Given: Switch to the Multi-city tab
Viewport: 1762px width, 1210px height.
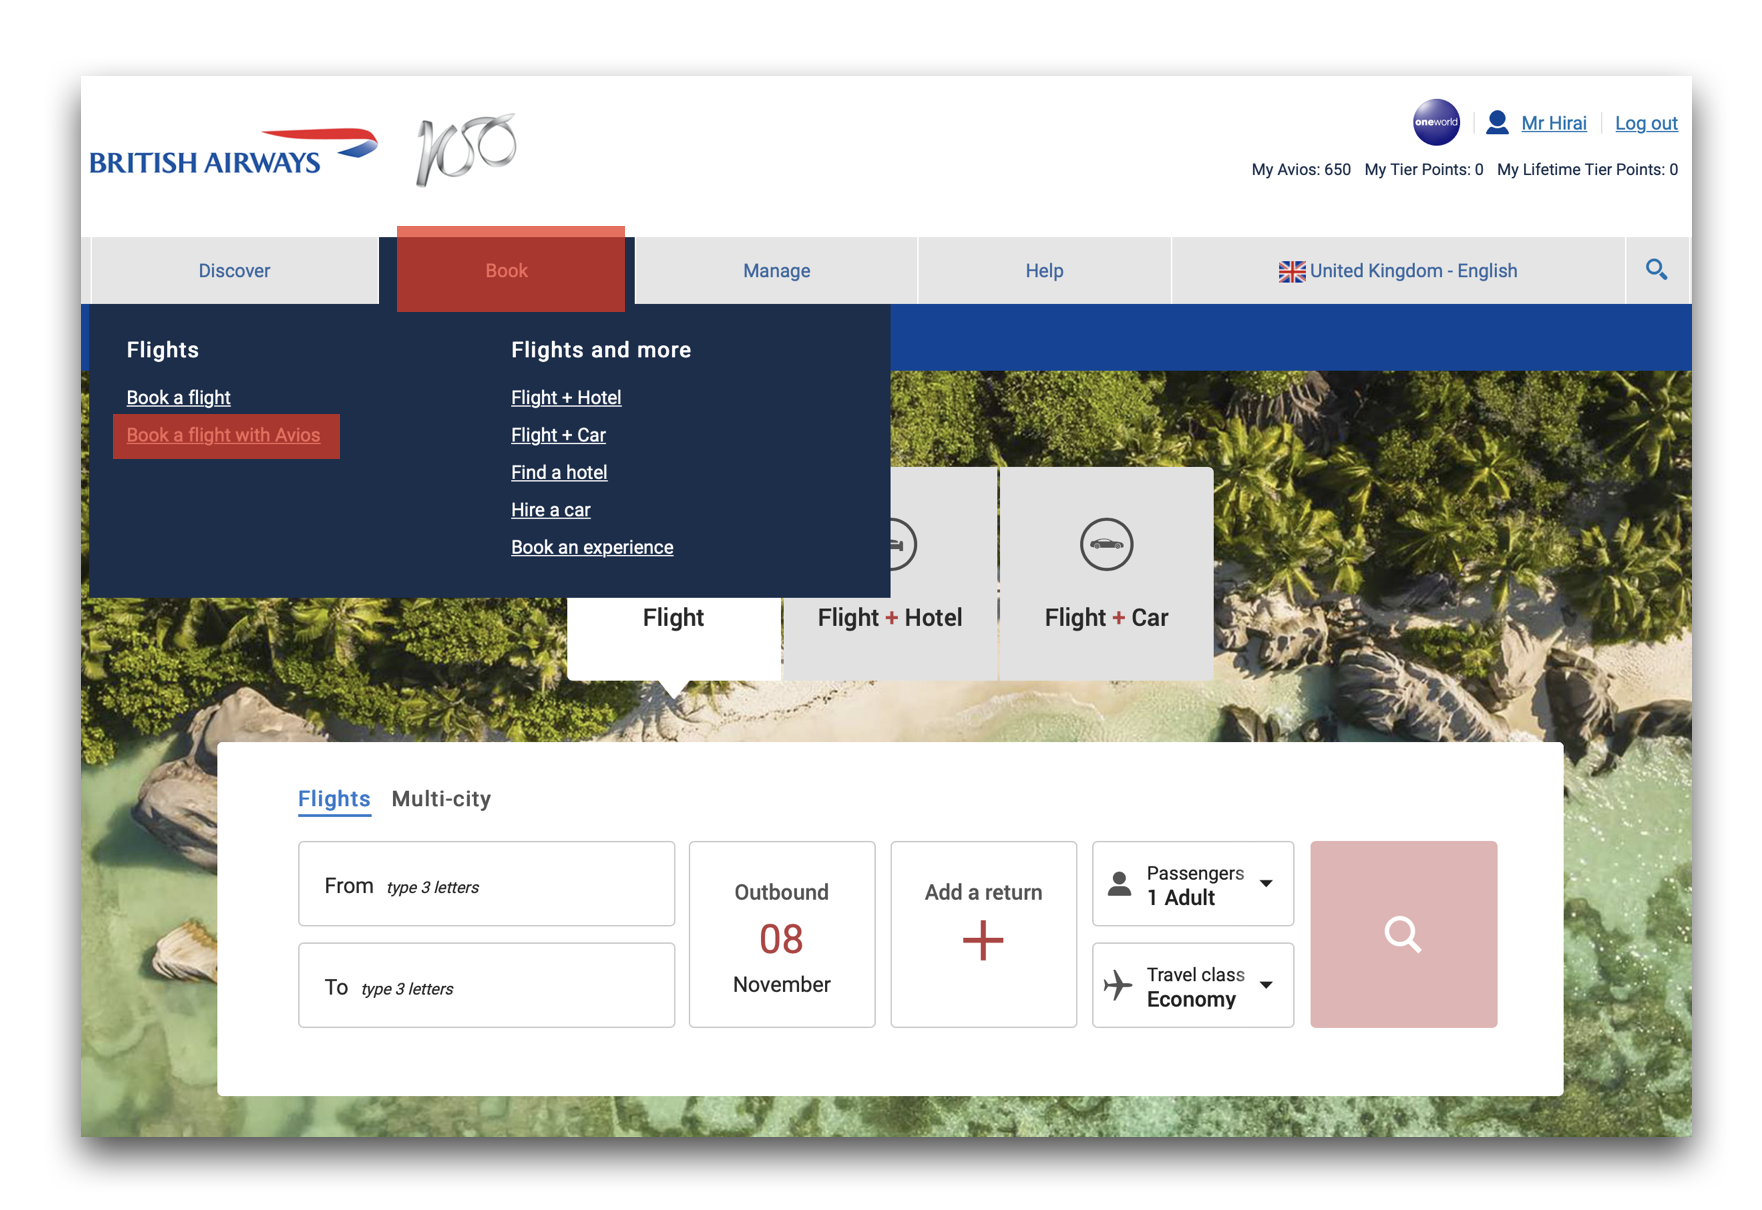Looking at the screenshot, I should click(x=441, y=799).
